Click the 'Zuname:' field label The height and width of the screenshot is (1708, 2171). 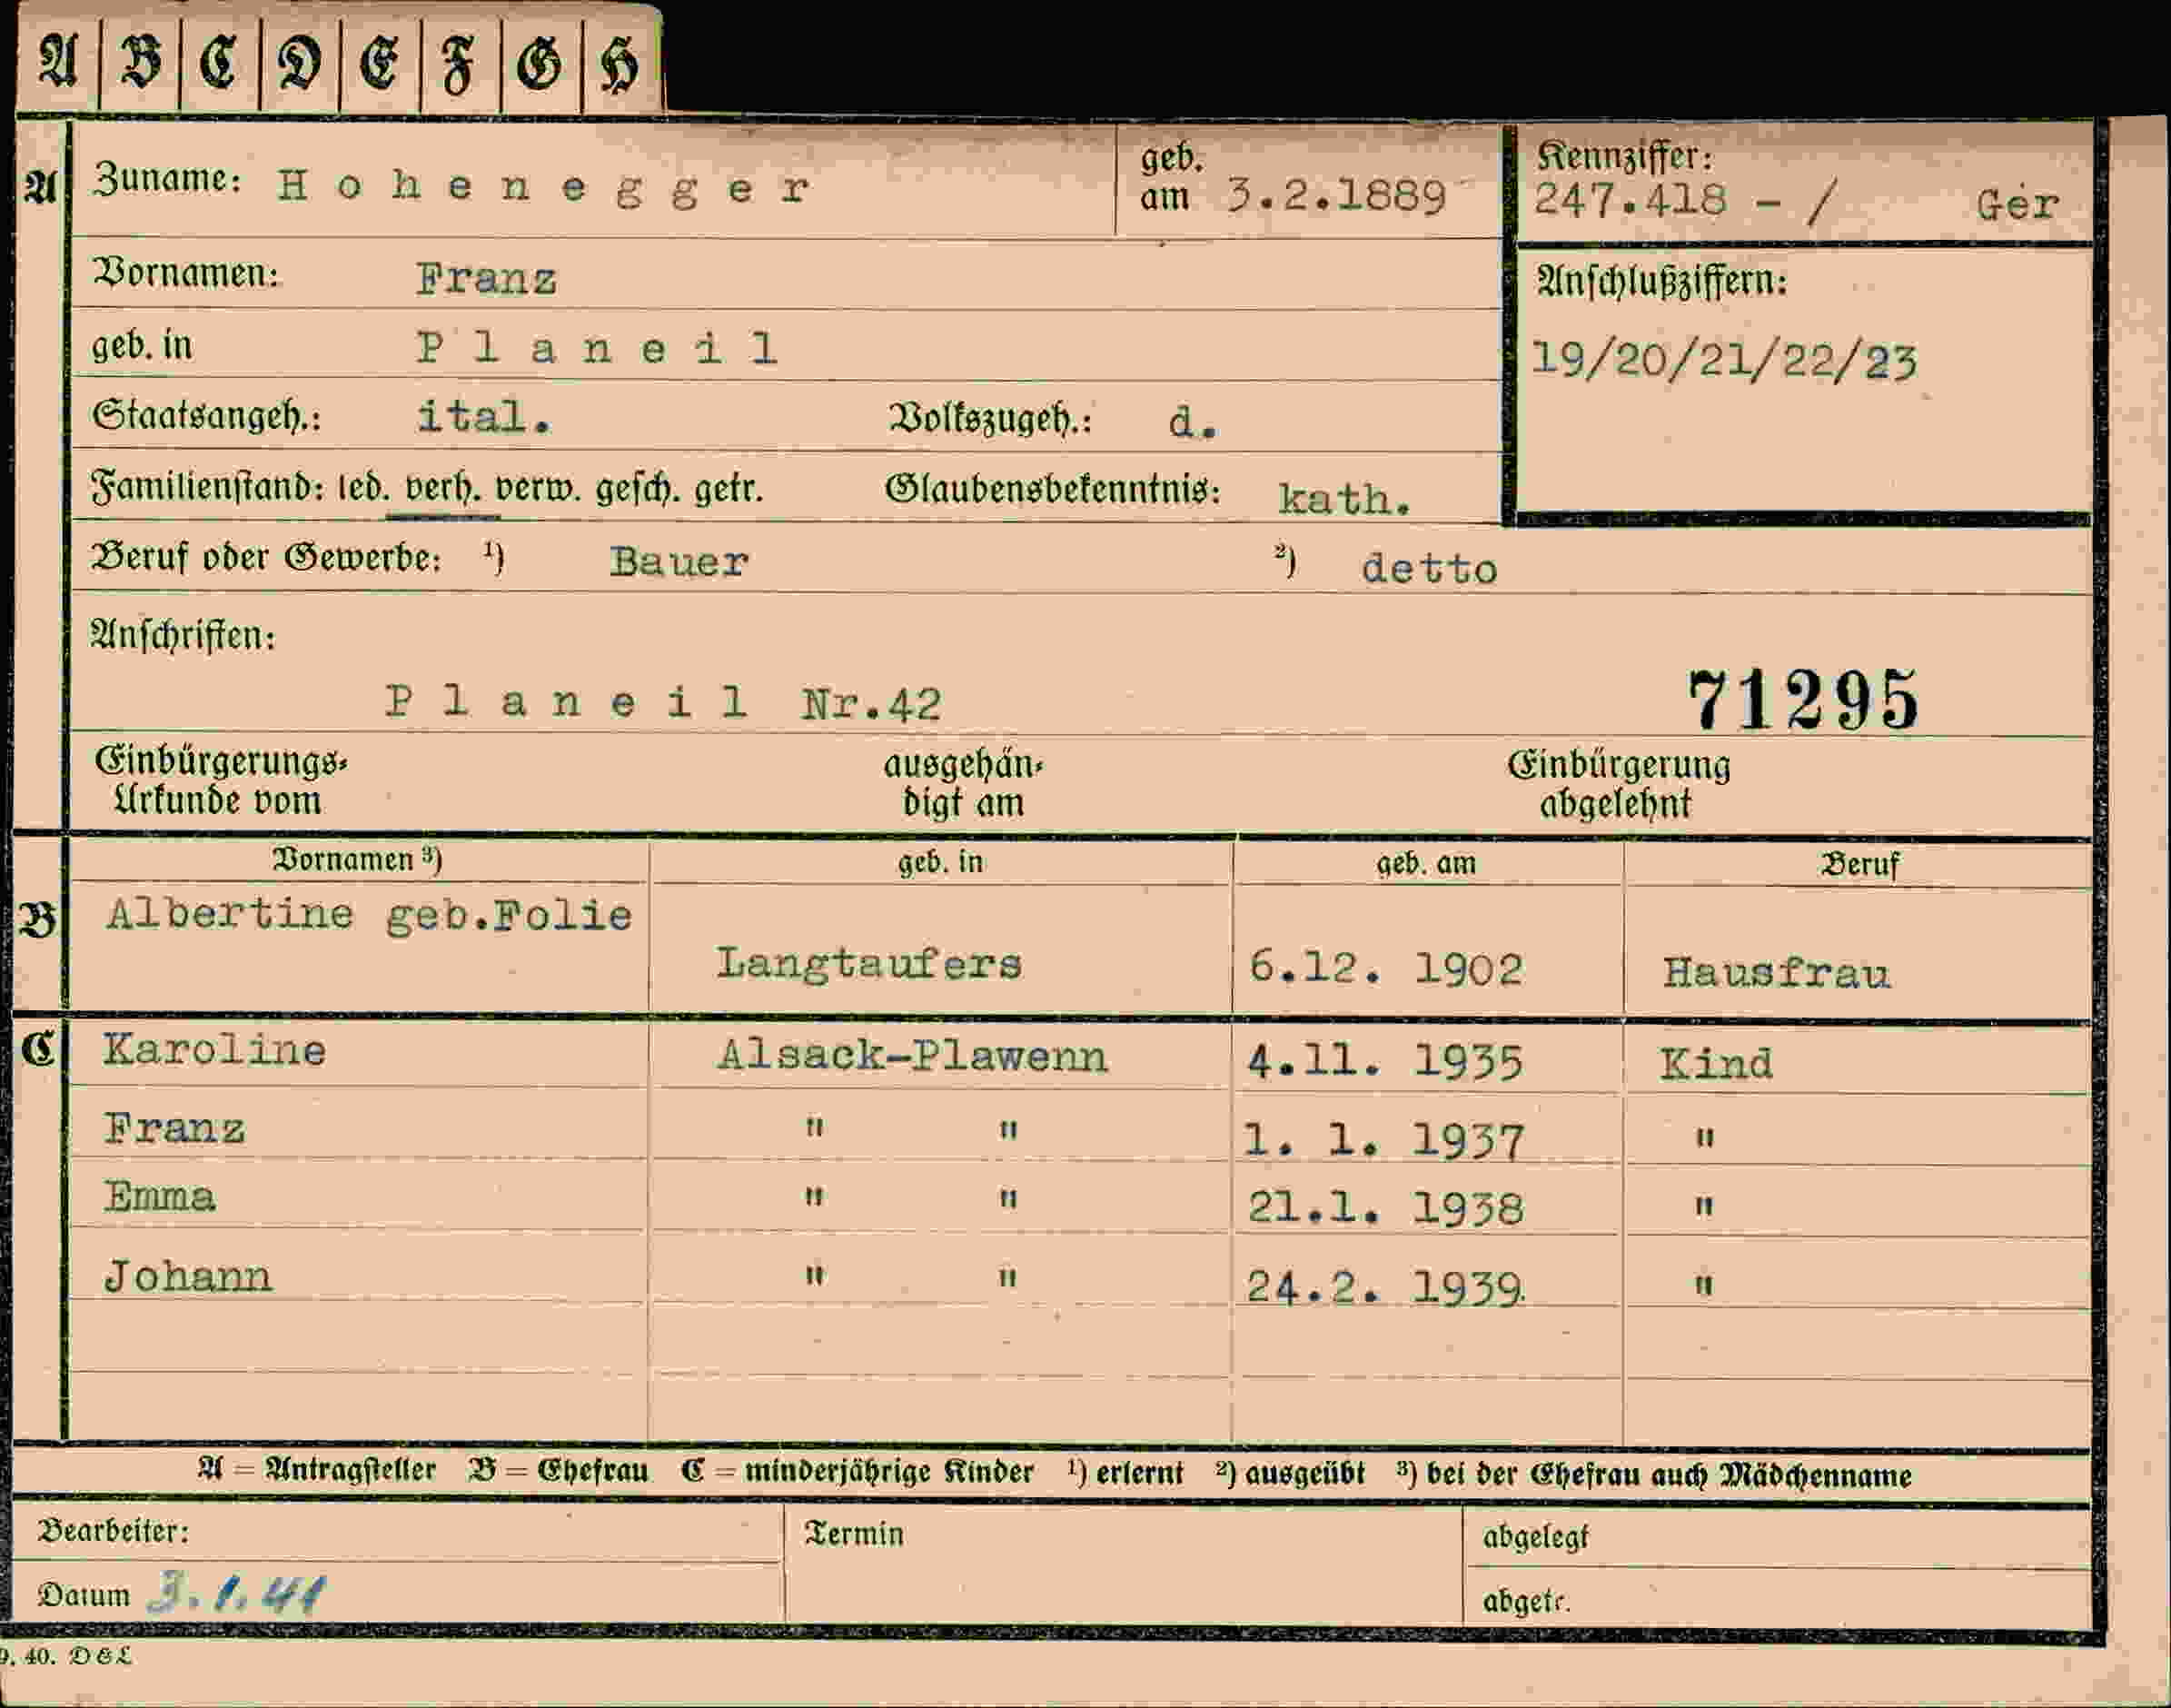[x=168, y=178]
